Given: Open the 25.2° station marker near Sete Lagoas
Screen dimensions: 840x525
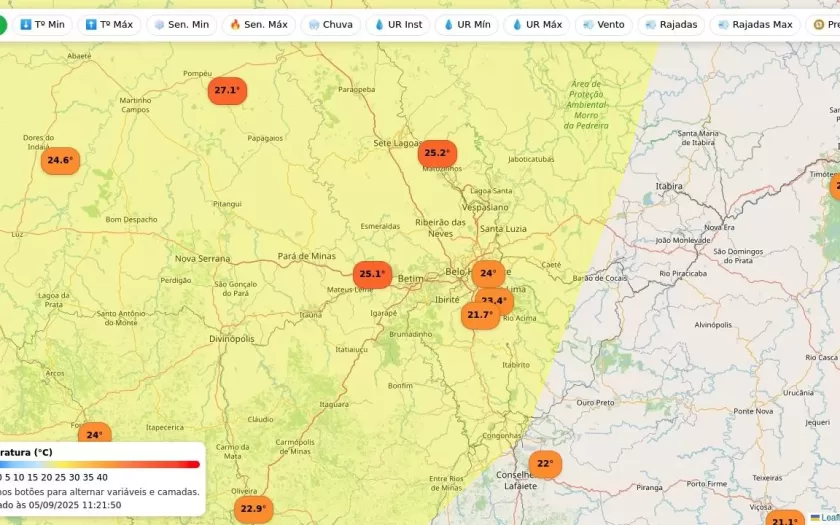Looking at the screenshot, I should (437, 153).
